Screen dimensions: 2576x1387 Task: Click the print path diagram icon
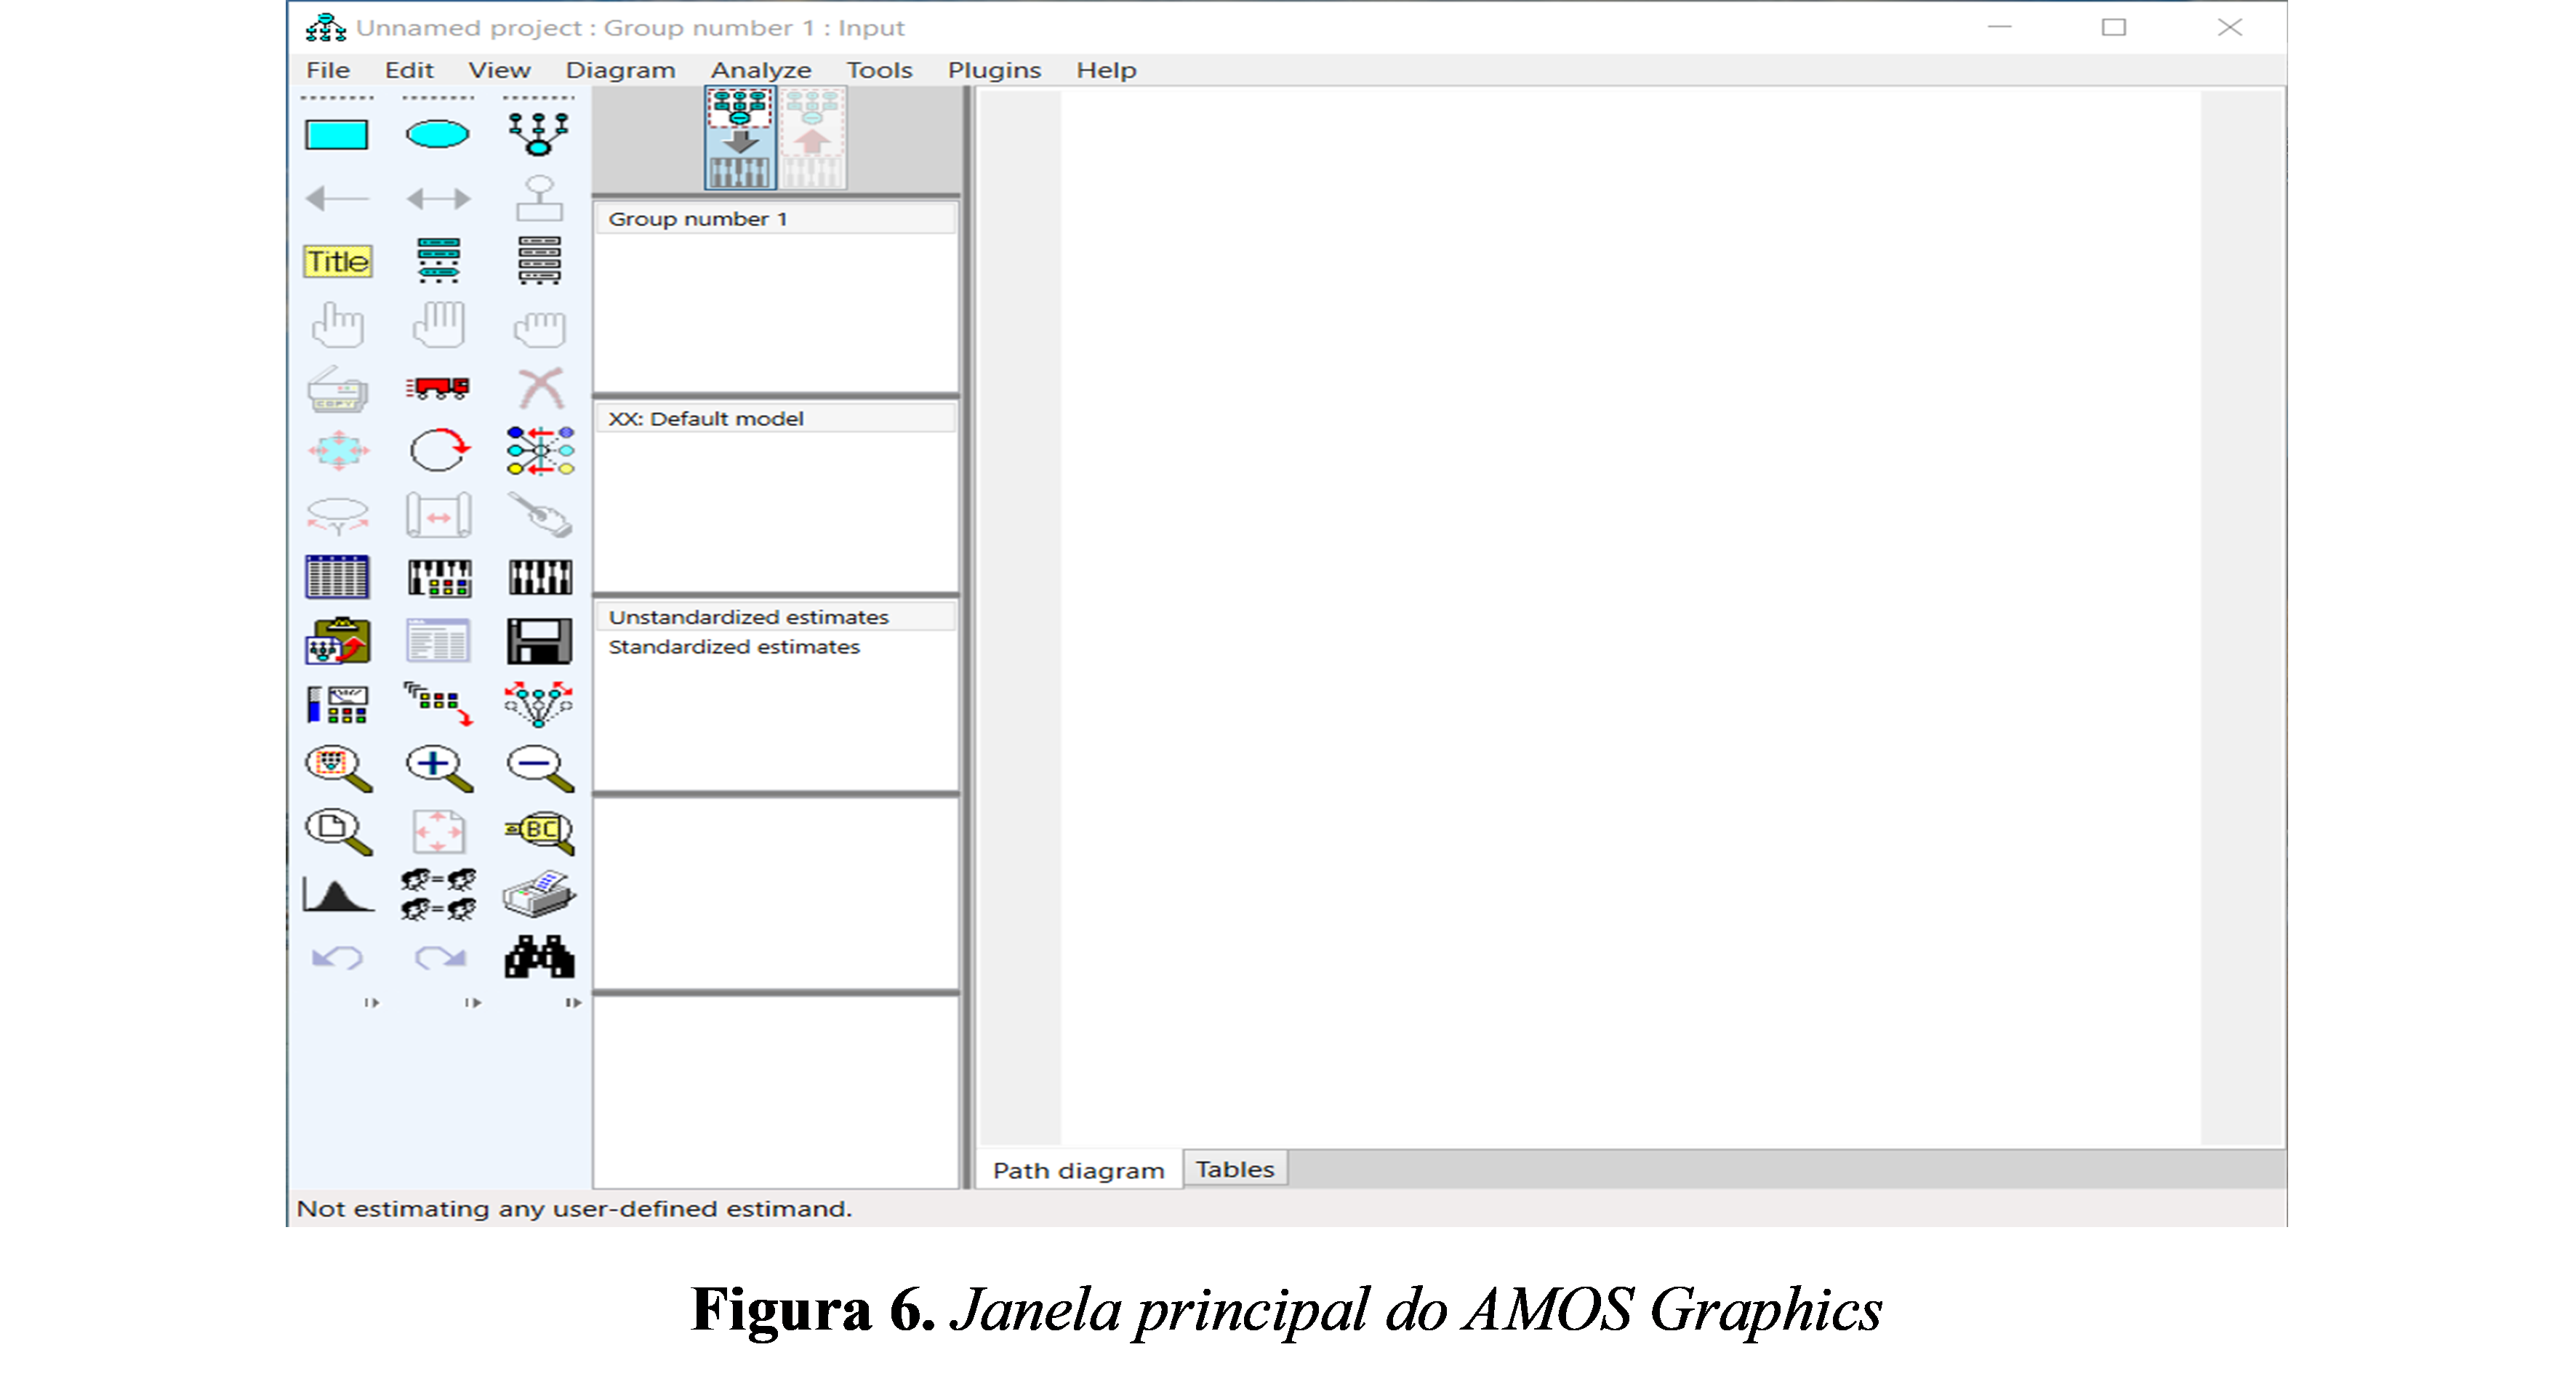539,894
